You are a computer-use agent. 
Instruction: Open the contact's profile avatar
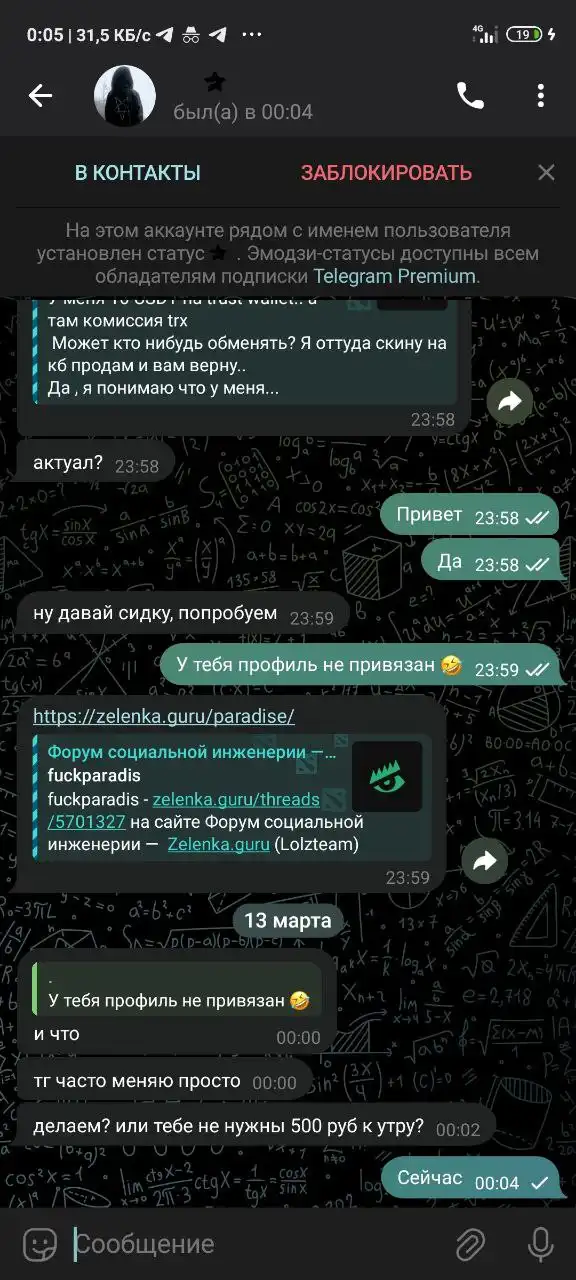click(x=124, y=97)
